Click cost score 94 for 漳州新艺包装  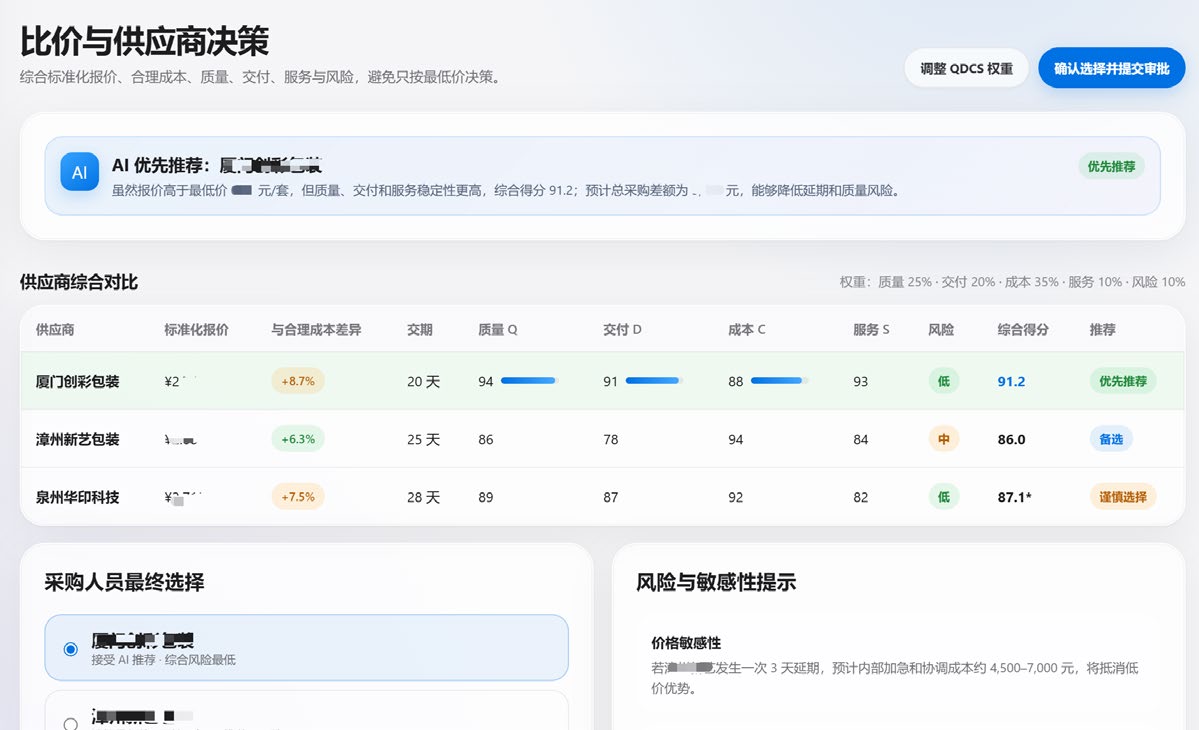tap(736, 440)
